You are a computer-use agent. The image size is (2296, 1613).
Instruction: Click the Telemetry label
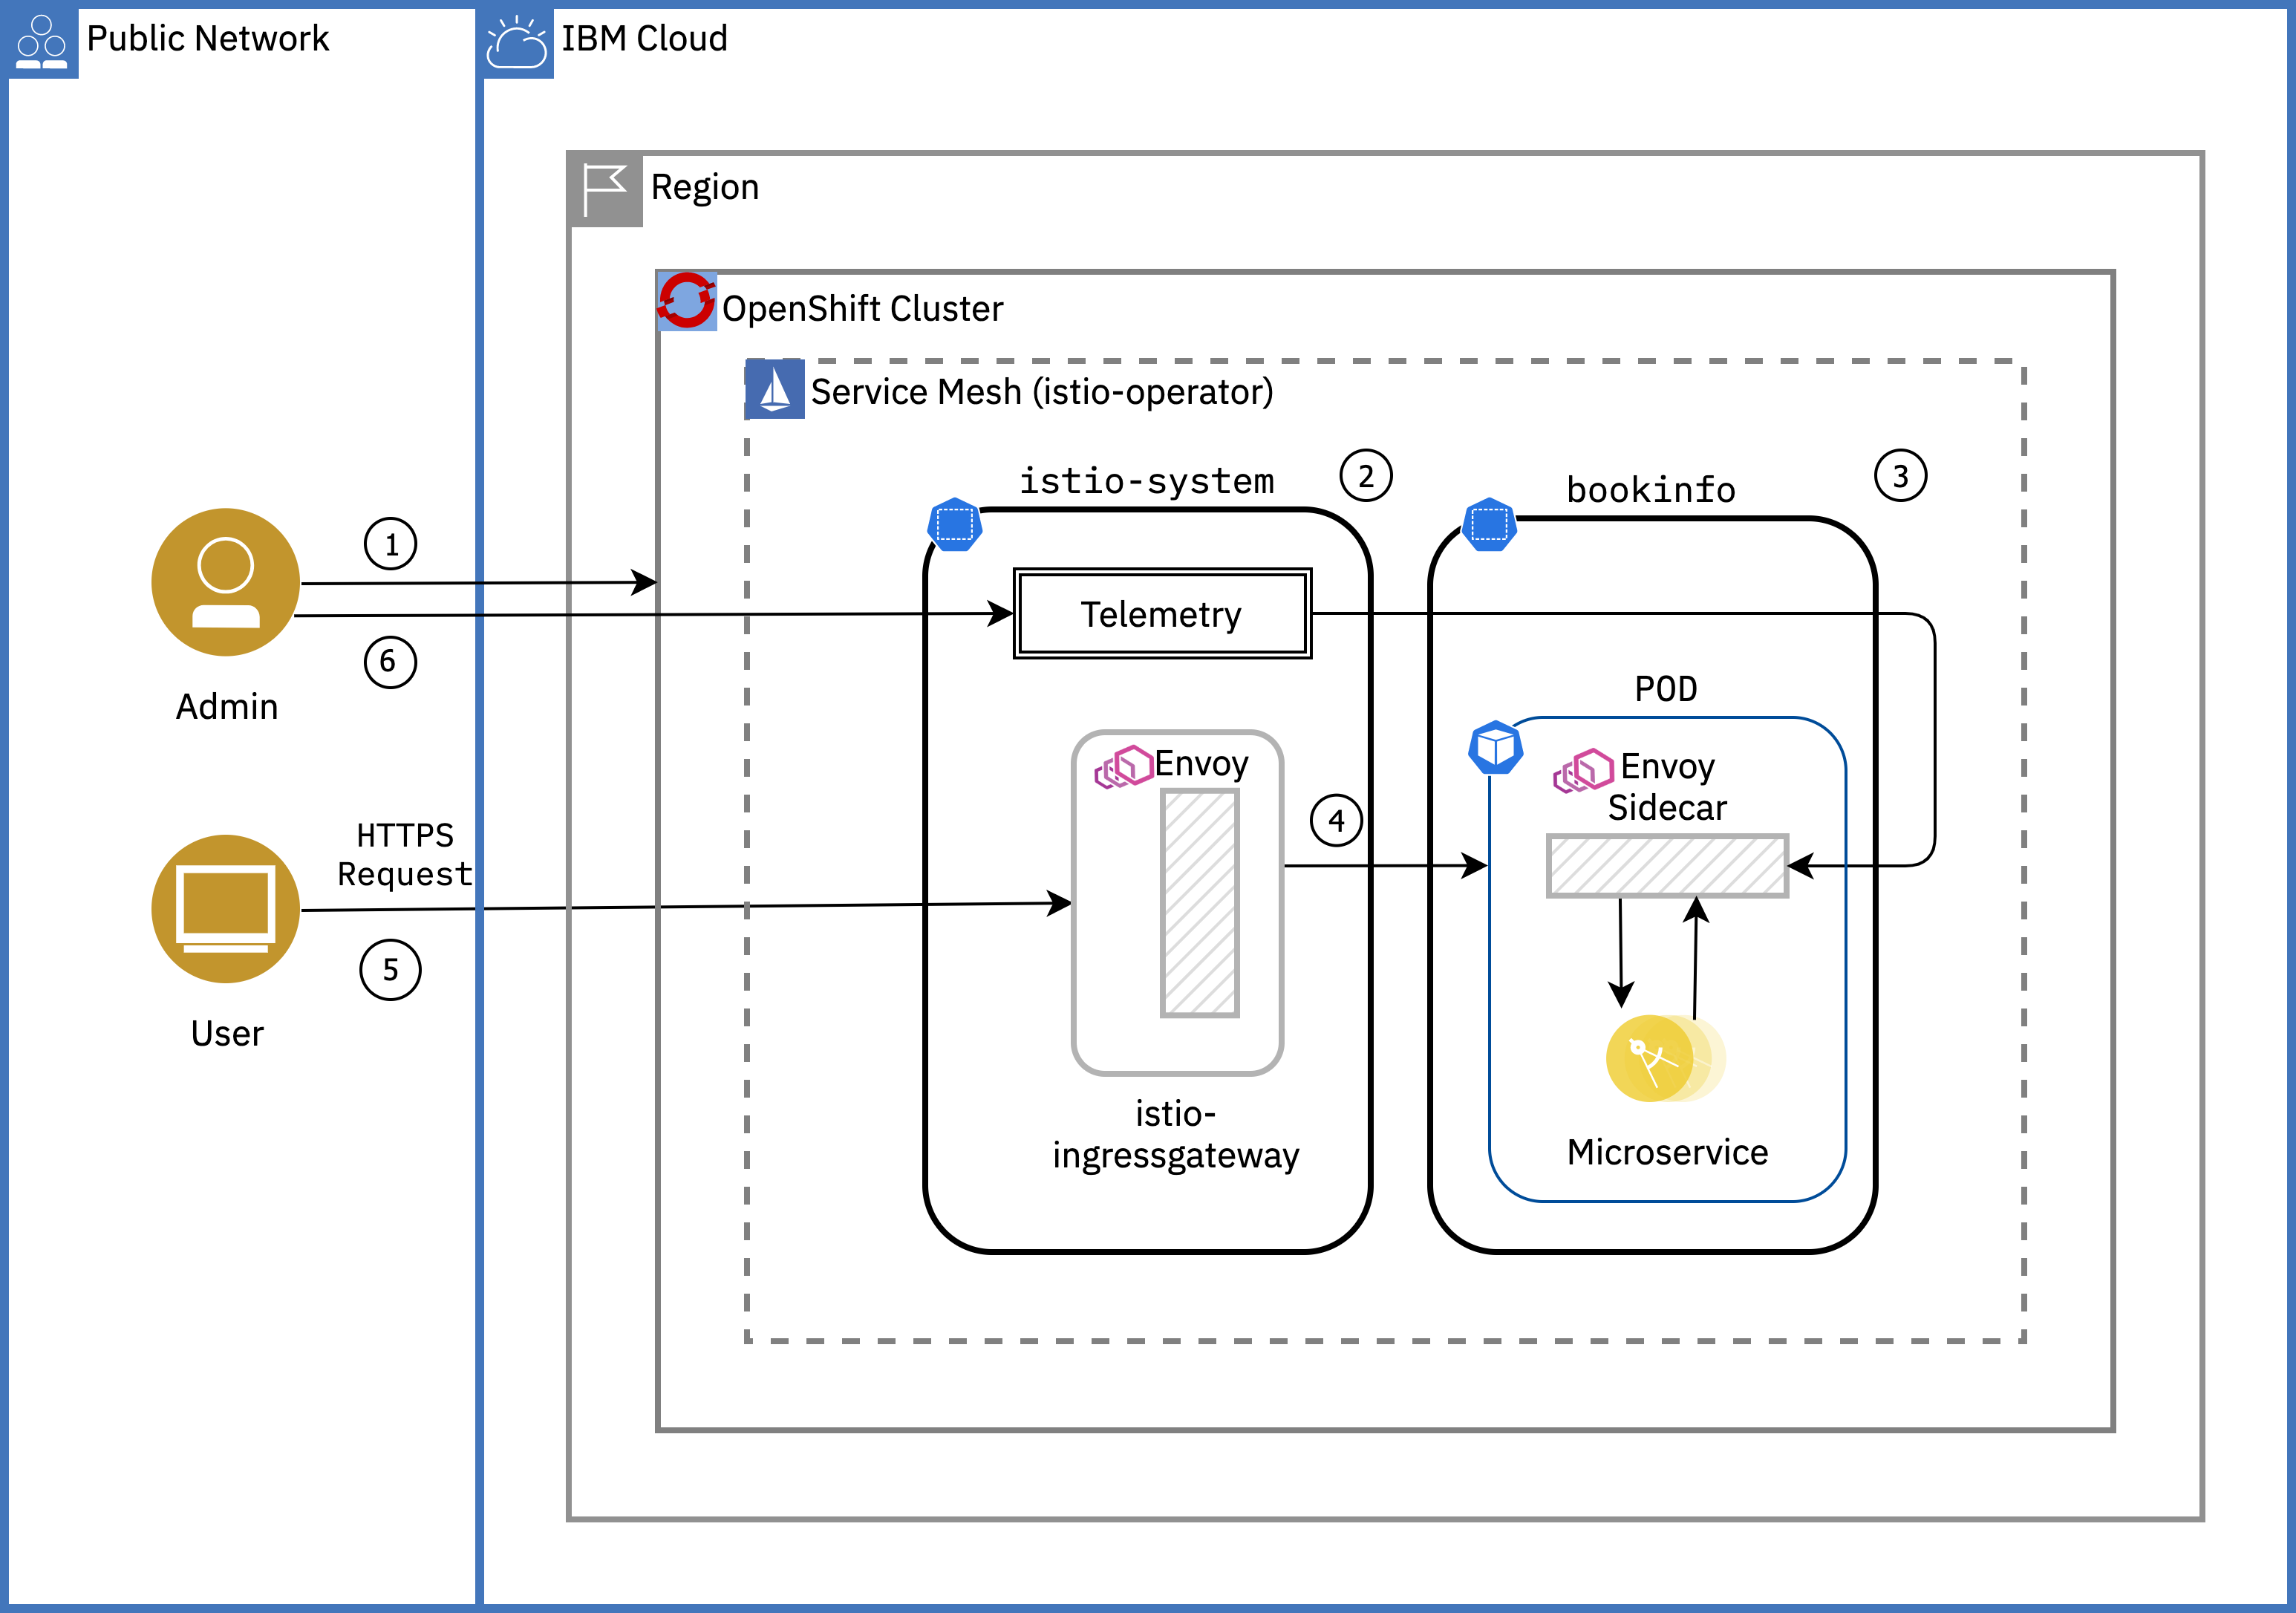point(1160,616)
